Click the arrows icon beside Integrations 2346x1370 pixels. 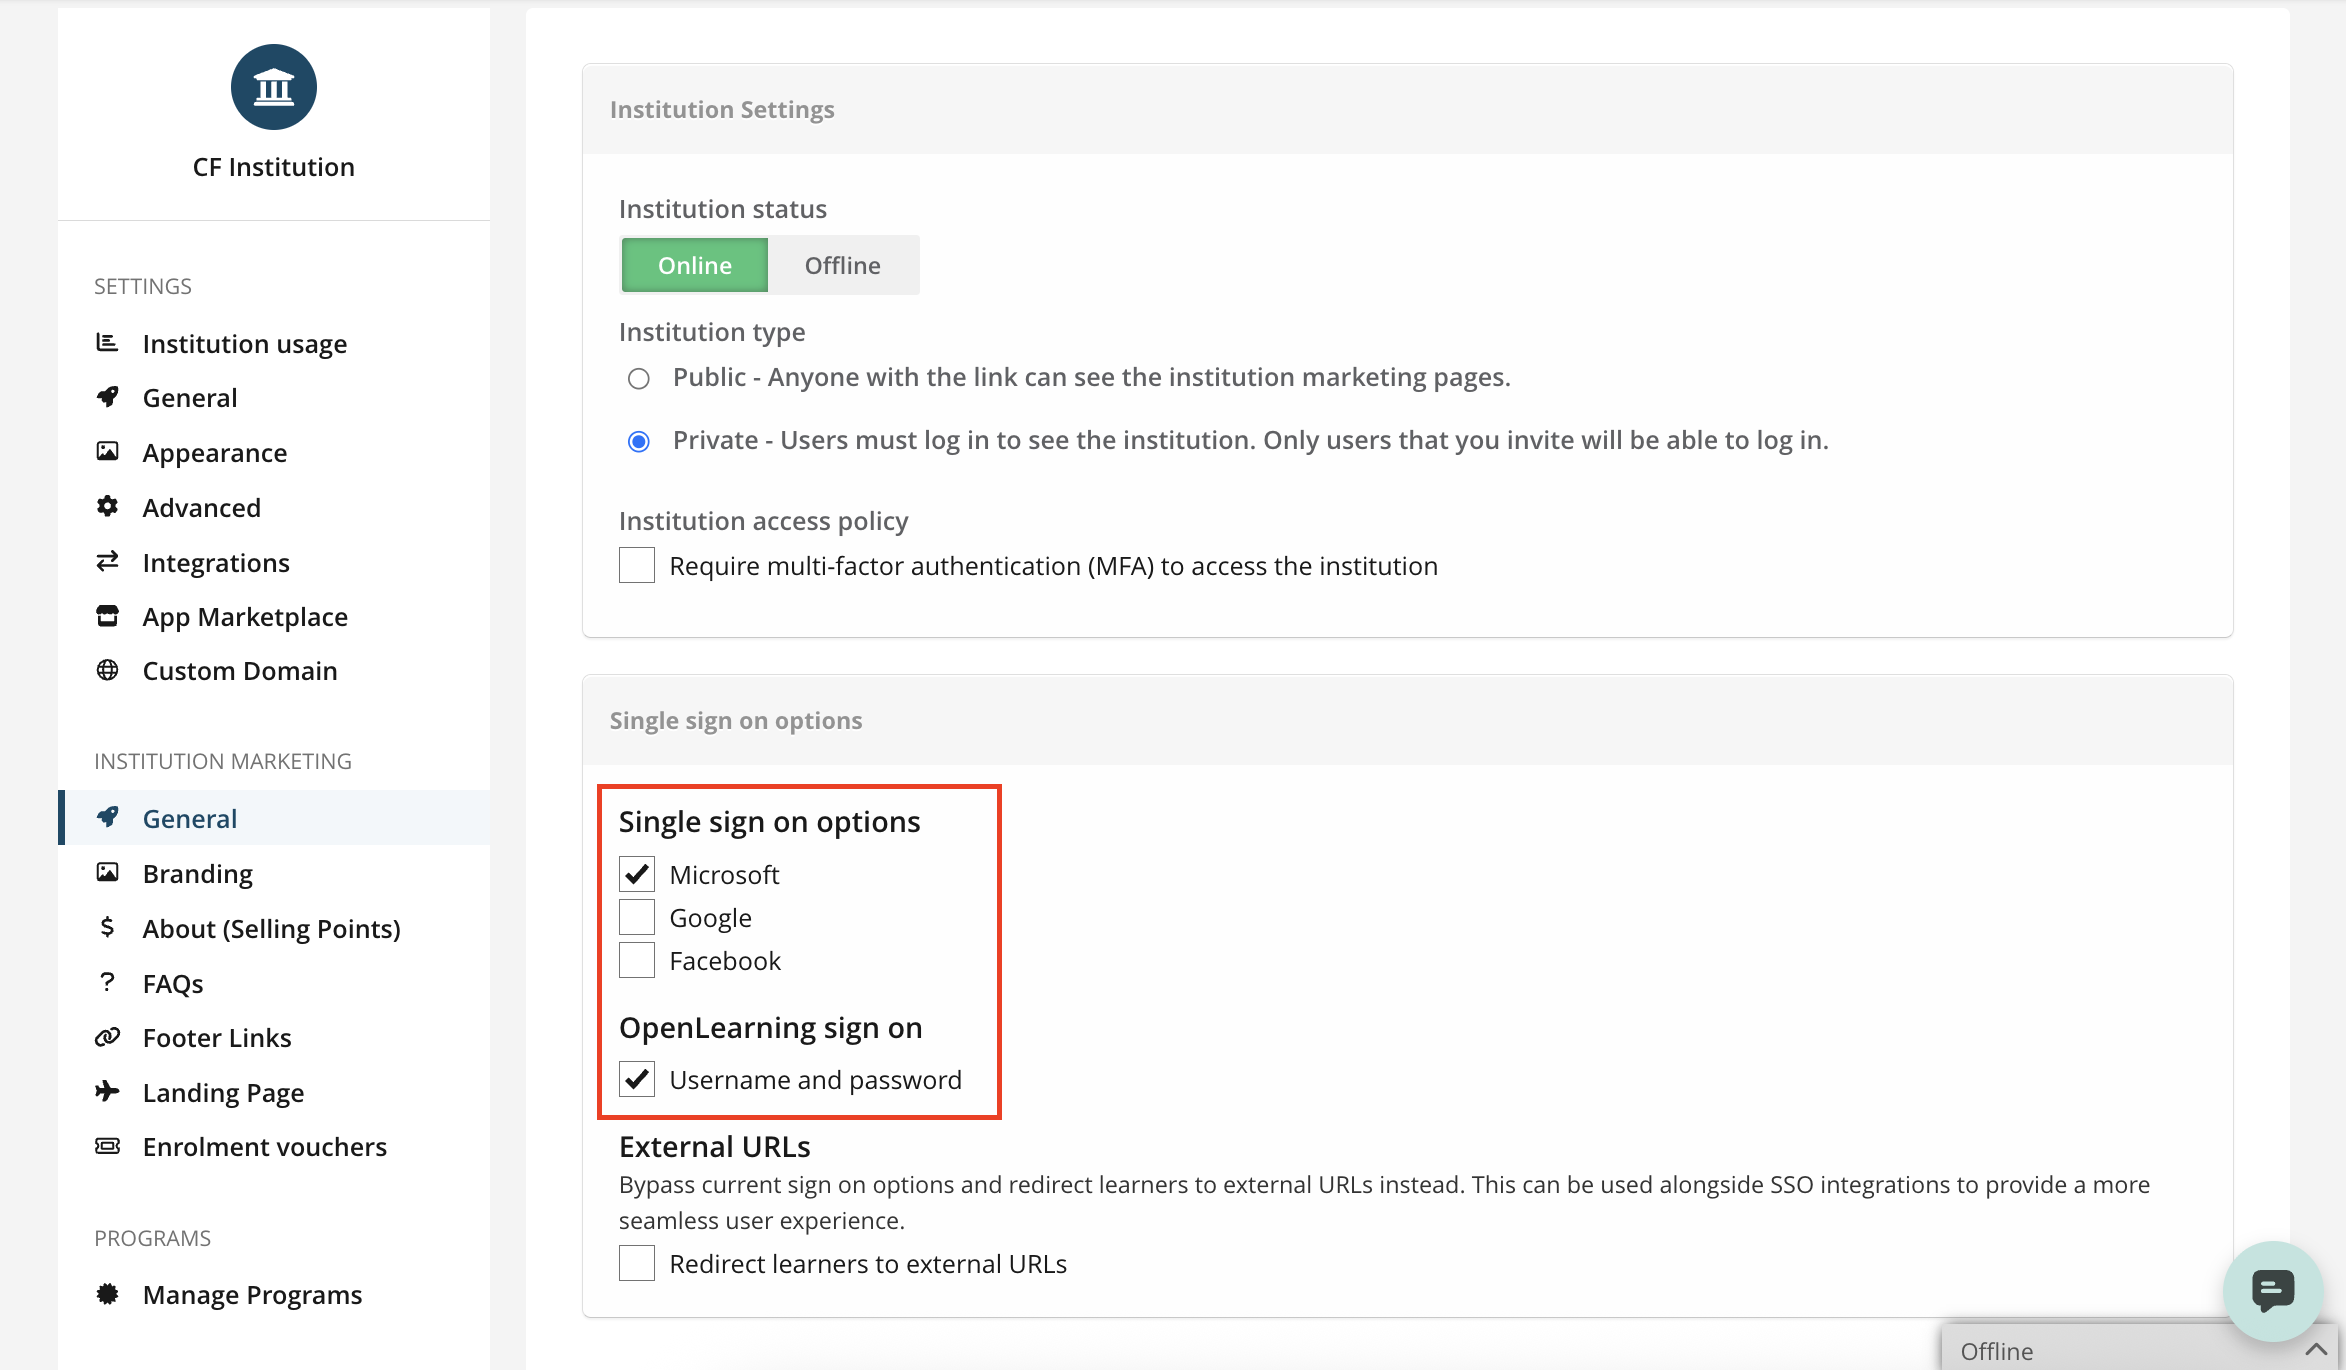tap(107, 562)
